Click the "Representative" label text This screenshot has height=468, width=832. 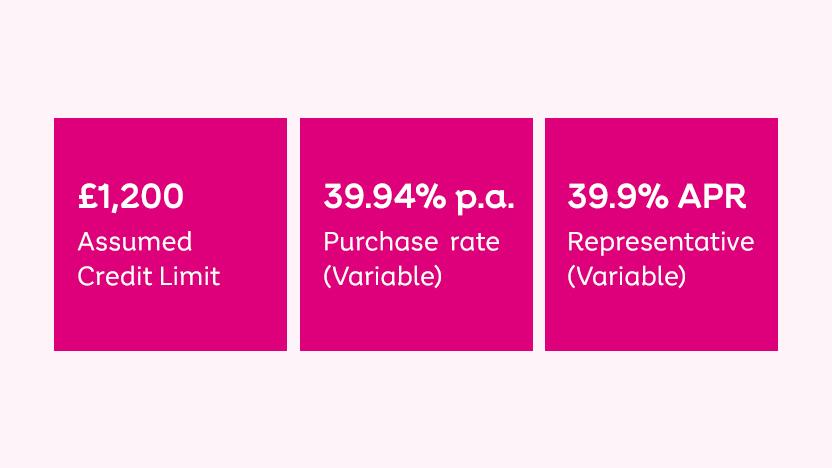[661, 242]
